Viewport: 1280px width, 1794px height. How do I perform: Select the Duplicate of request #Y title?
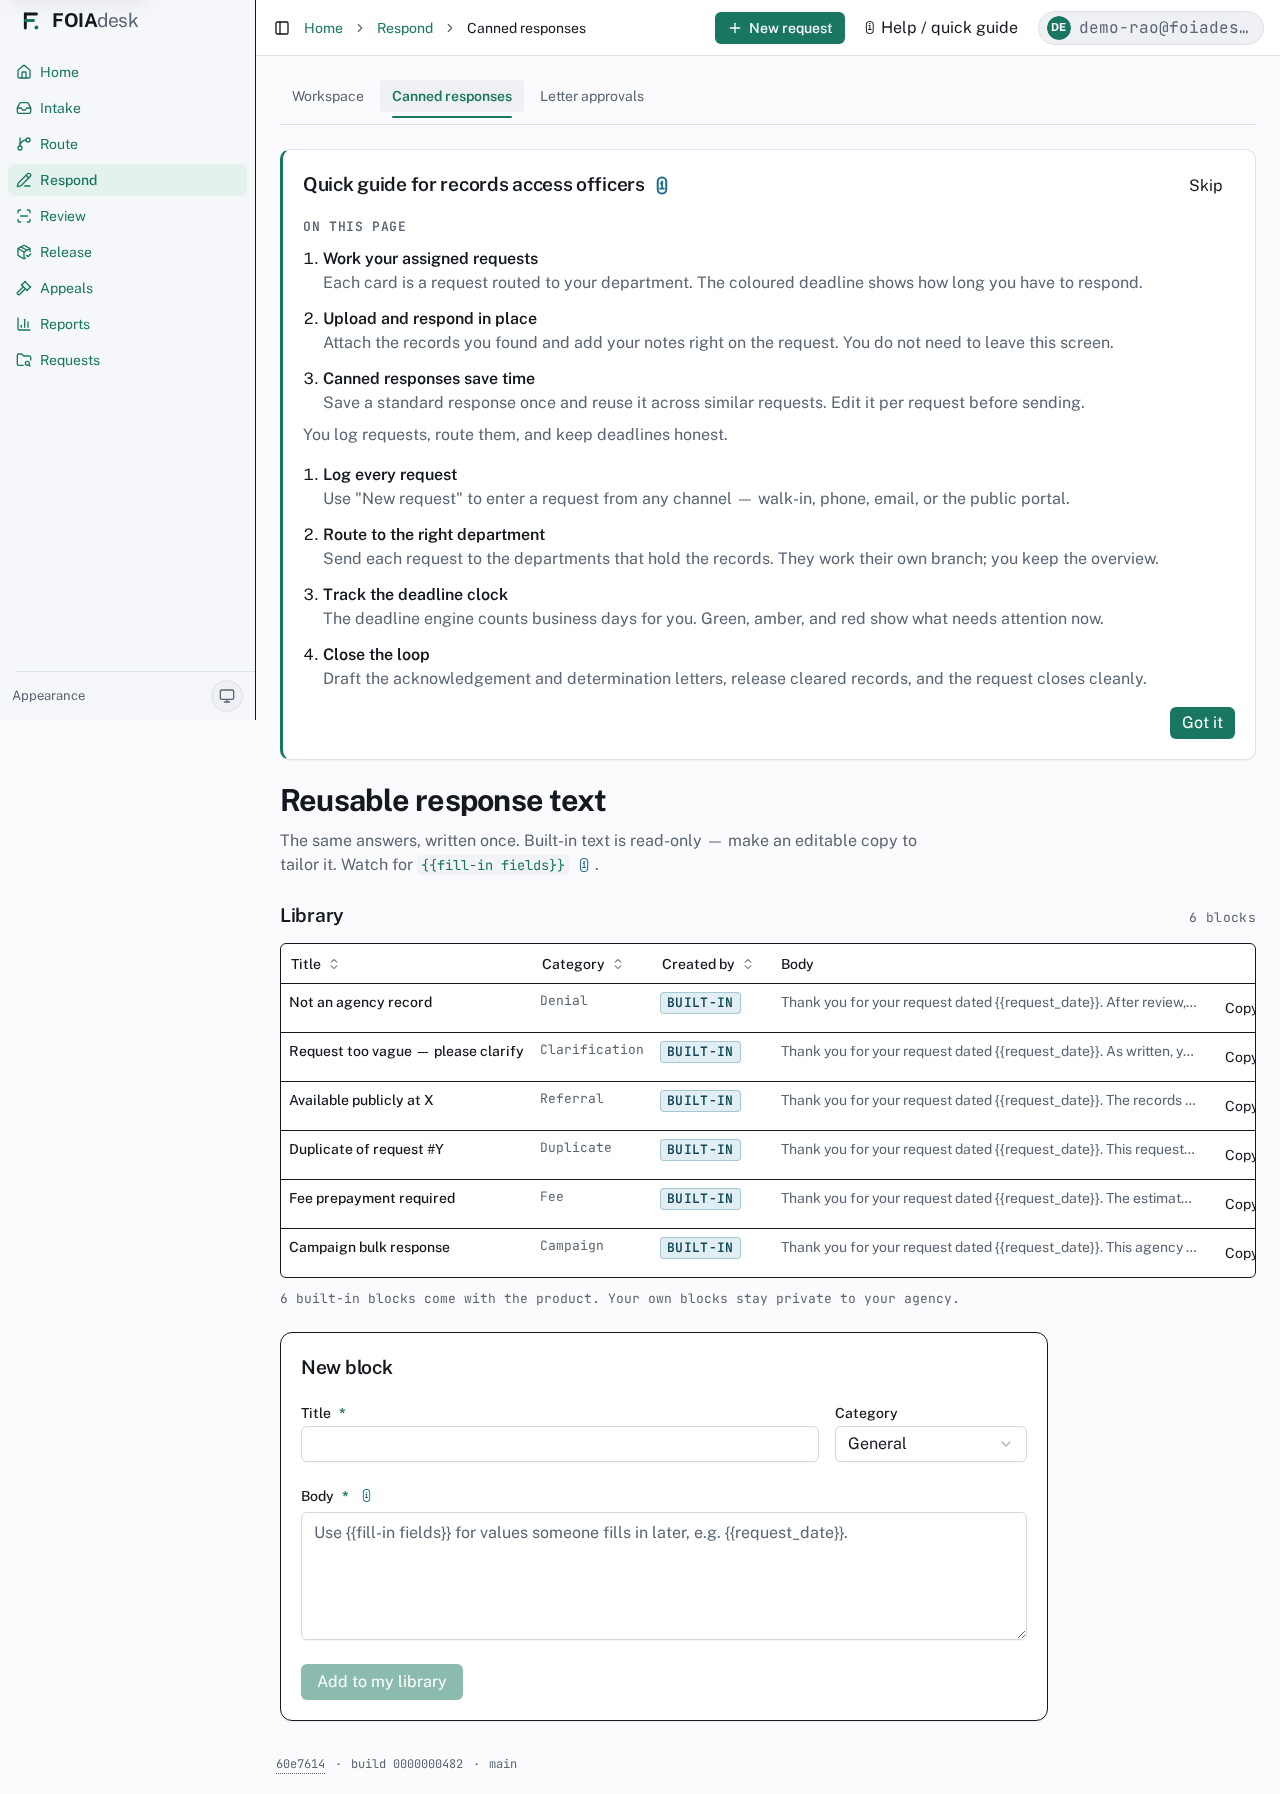coord(366,1149)
